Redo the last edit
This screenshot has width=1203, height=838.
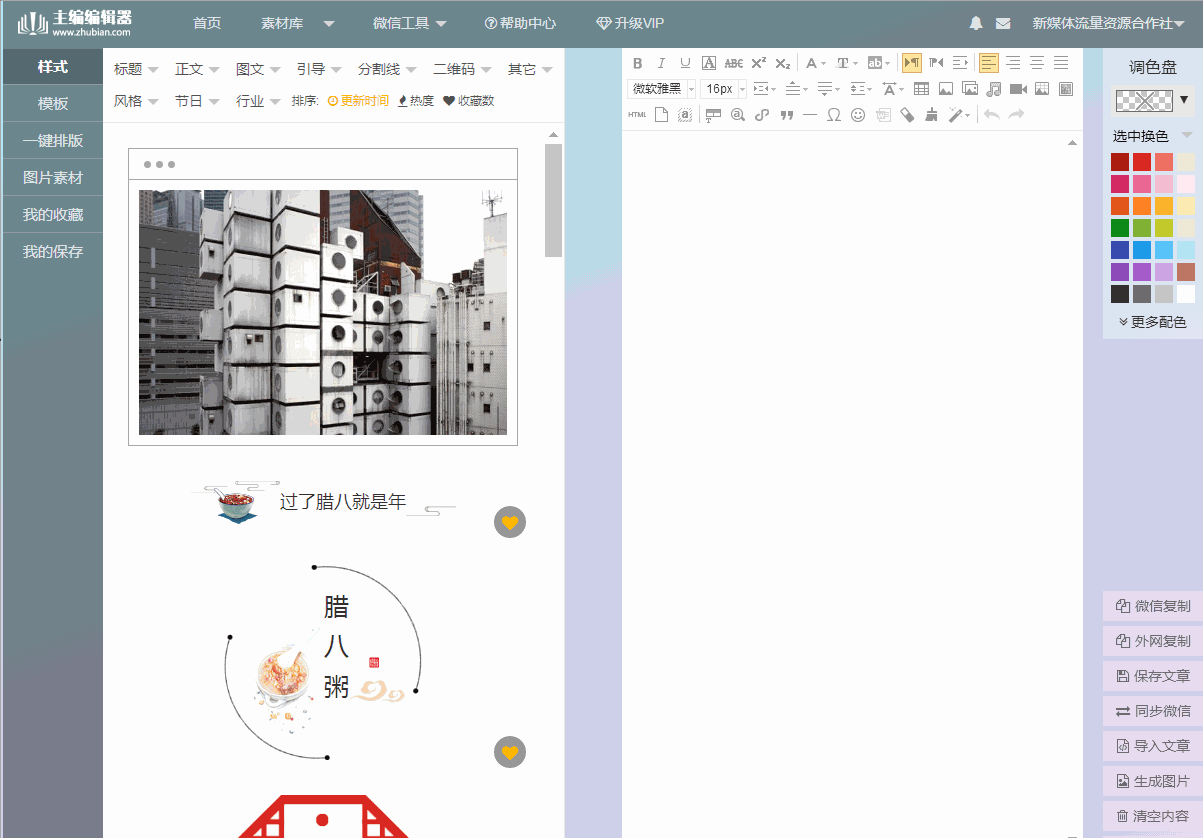(x=1016, y=115)
